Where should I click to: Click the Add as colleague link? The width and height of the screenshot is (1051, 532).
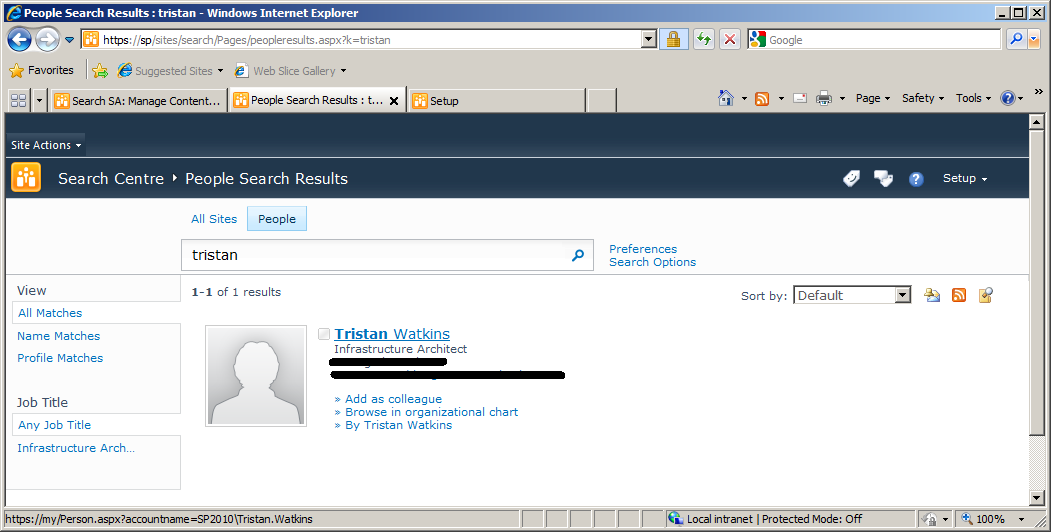393,399
